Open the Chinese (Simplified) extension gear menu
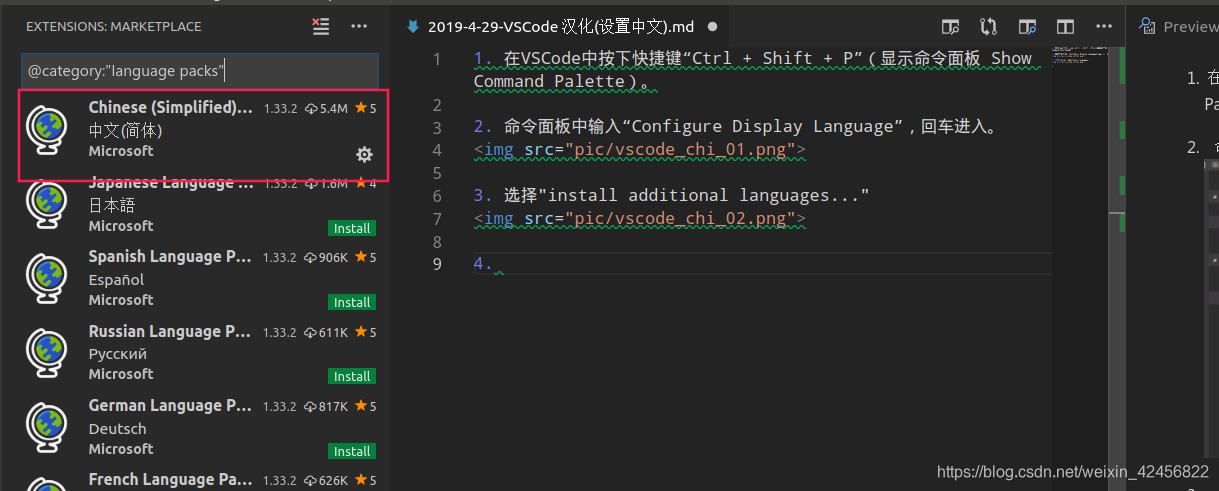The width and height of the screenshot is (1219, 491). (x=365, y=154)
